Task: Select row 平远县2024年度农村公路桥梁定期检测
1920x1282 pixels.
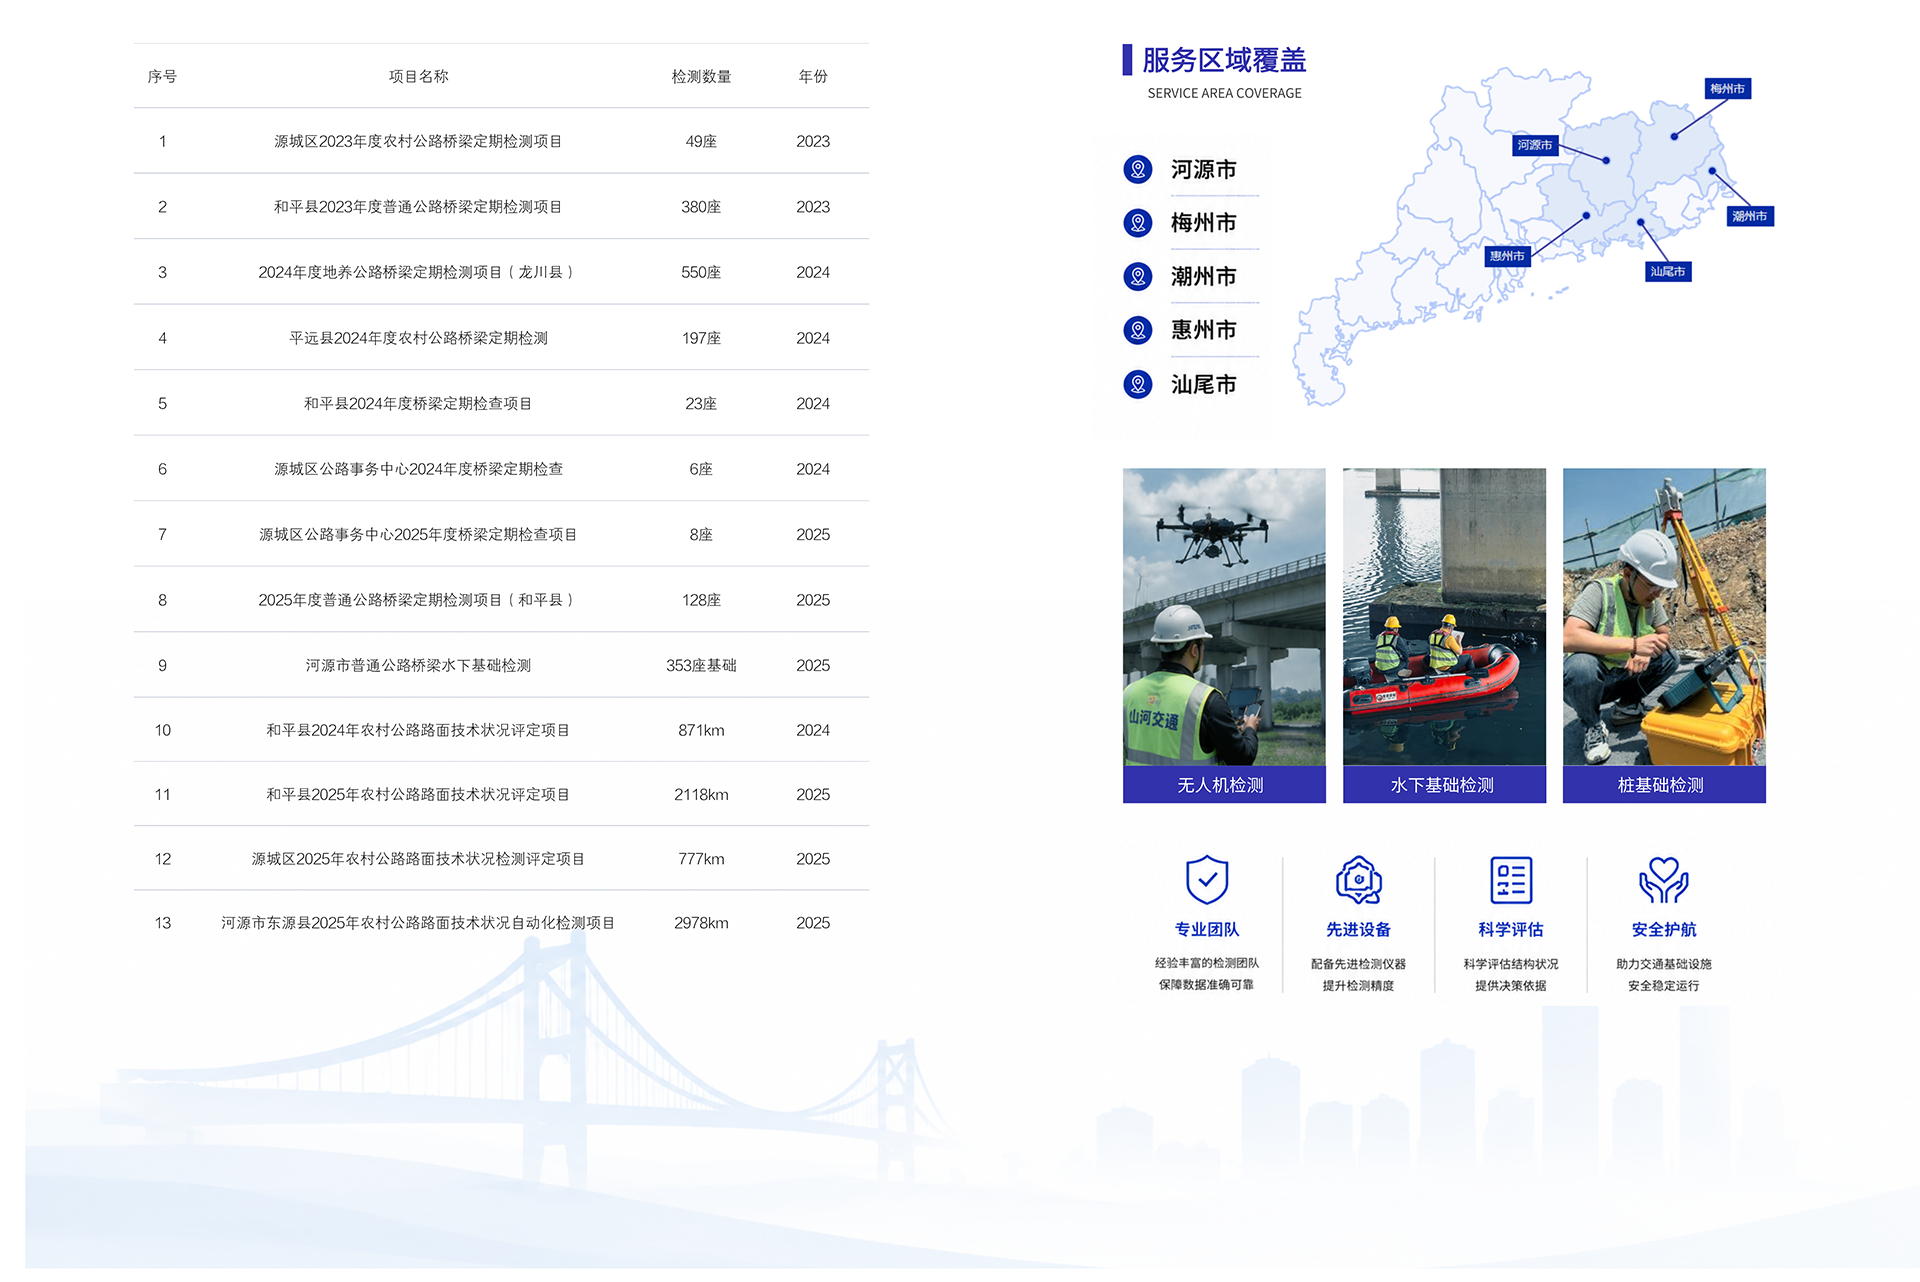Action: tap(501, 338)
